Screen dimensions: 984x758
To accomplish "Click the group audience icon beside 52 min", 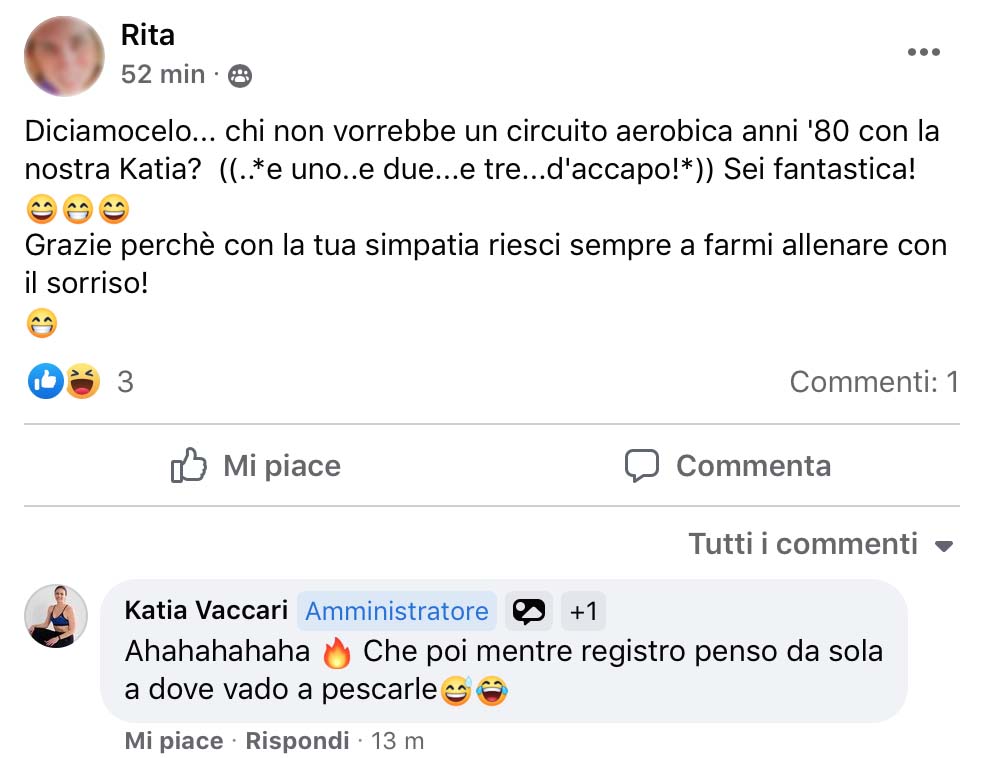I will coord(240,75).
